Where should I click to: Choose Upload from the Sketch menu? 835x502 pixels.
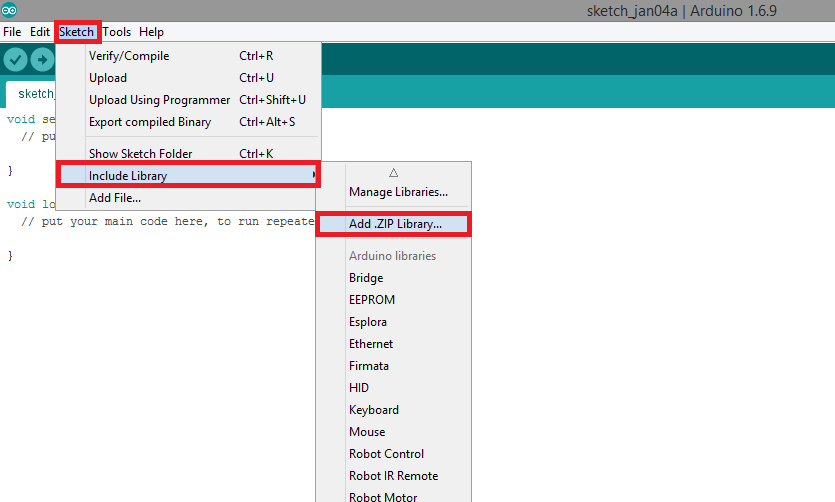click(189, 78)
